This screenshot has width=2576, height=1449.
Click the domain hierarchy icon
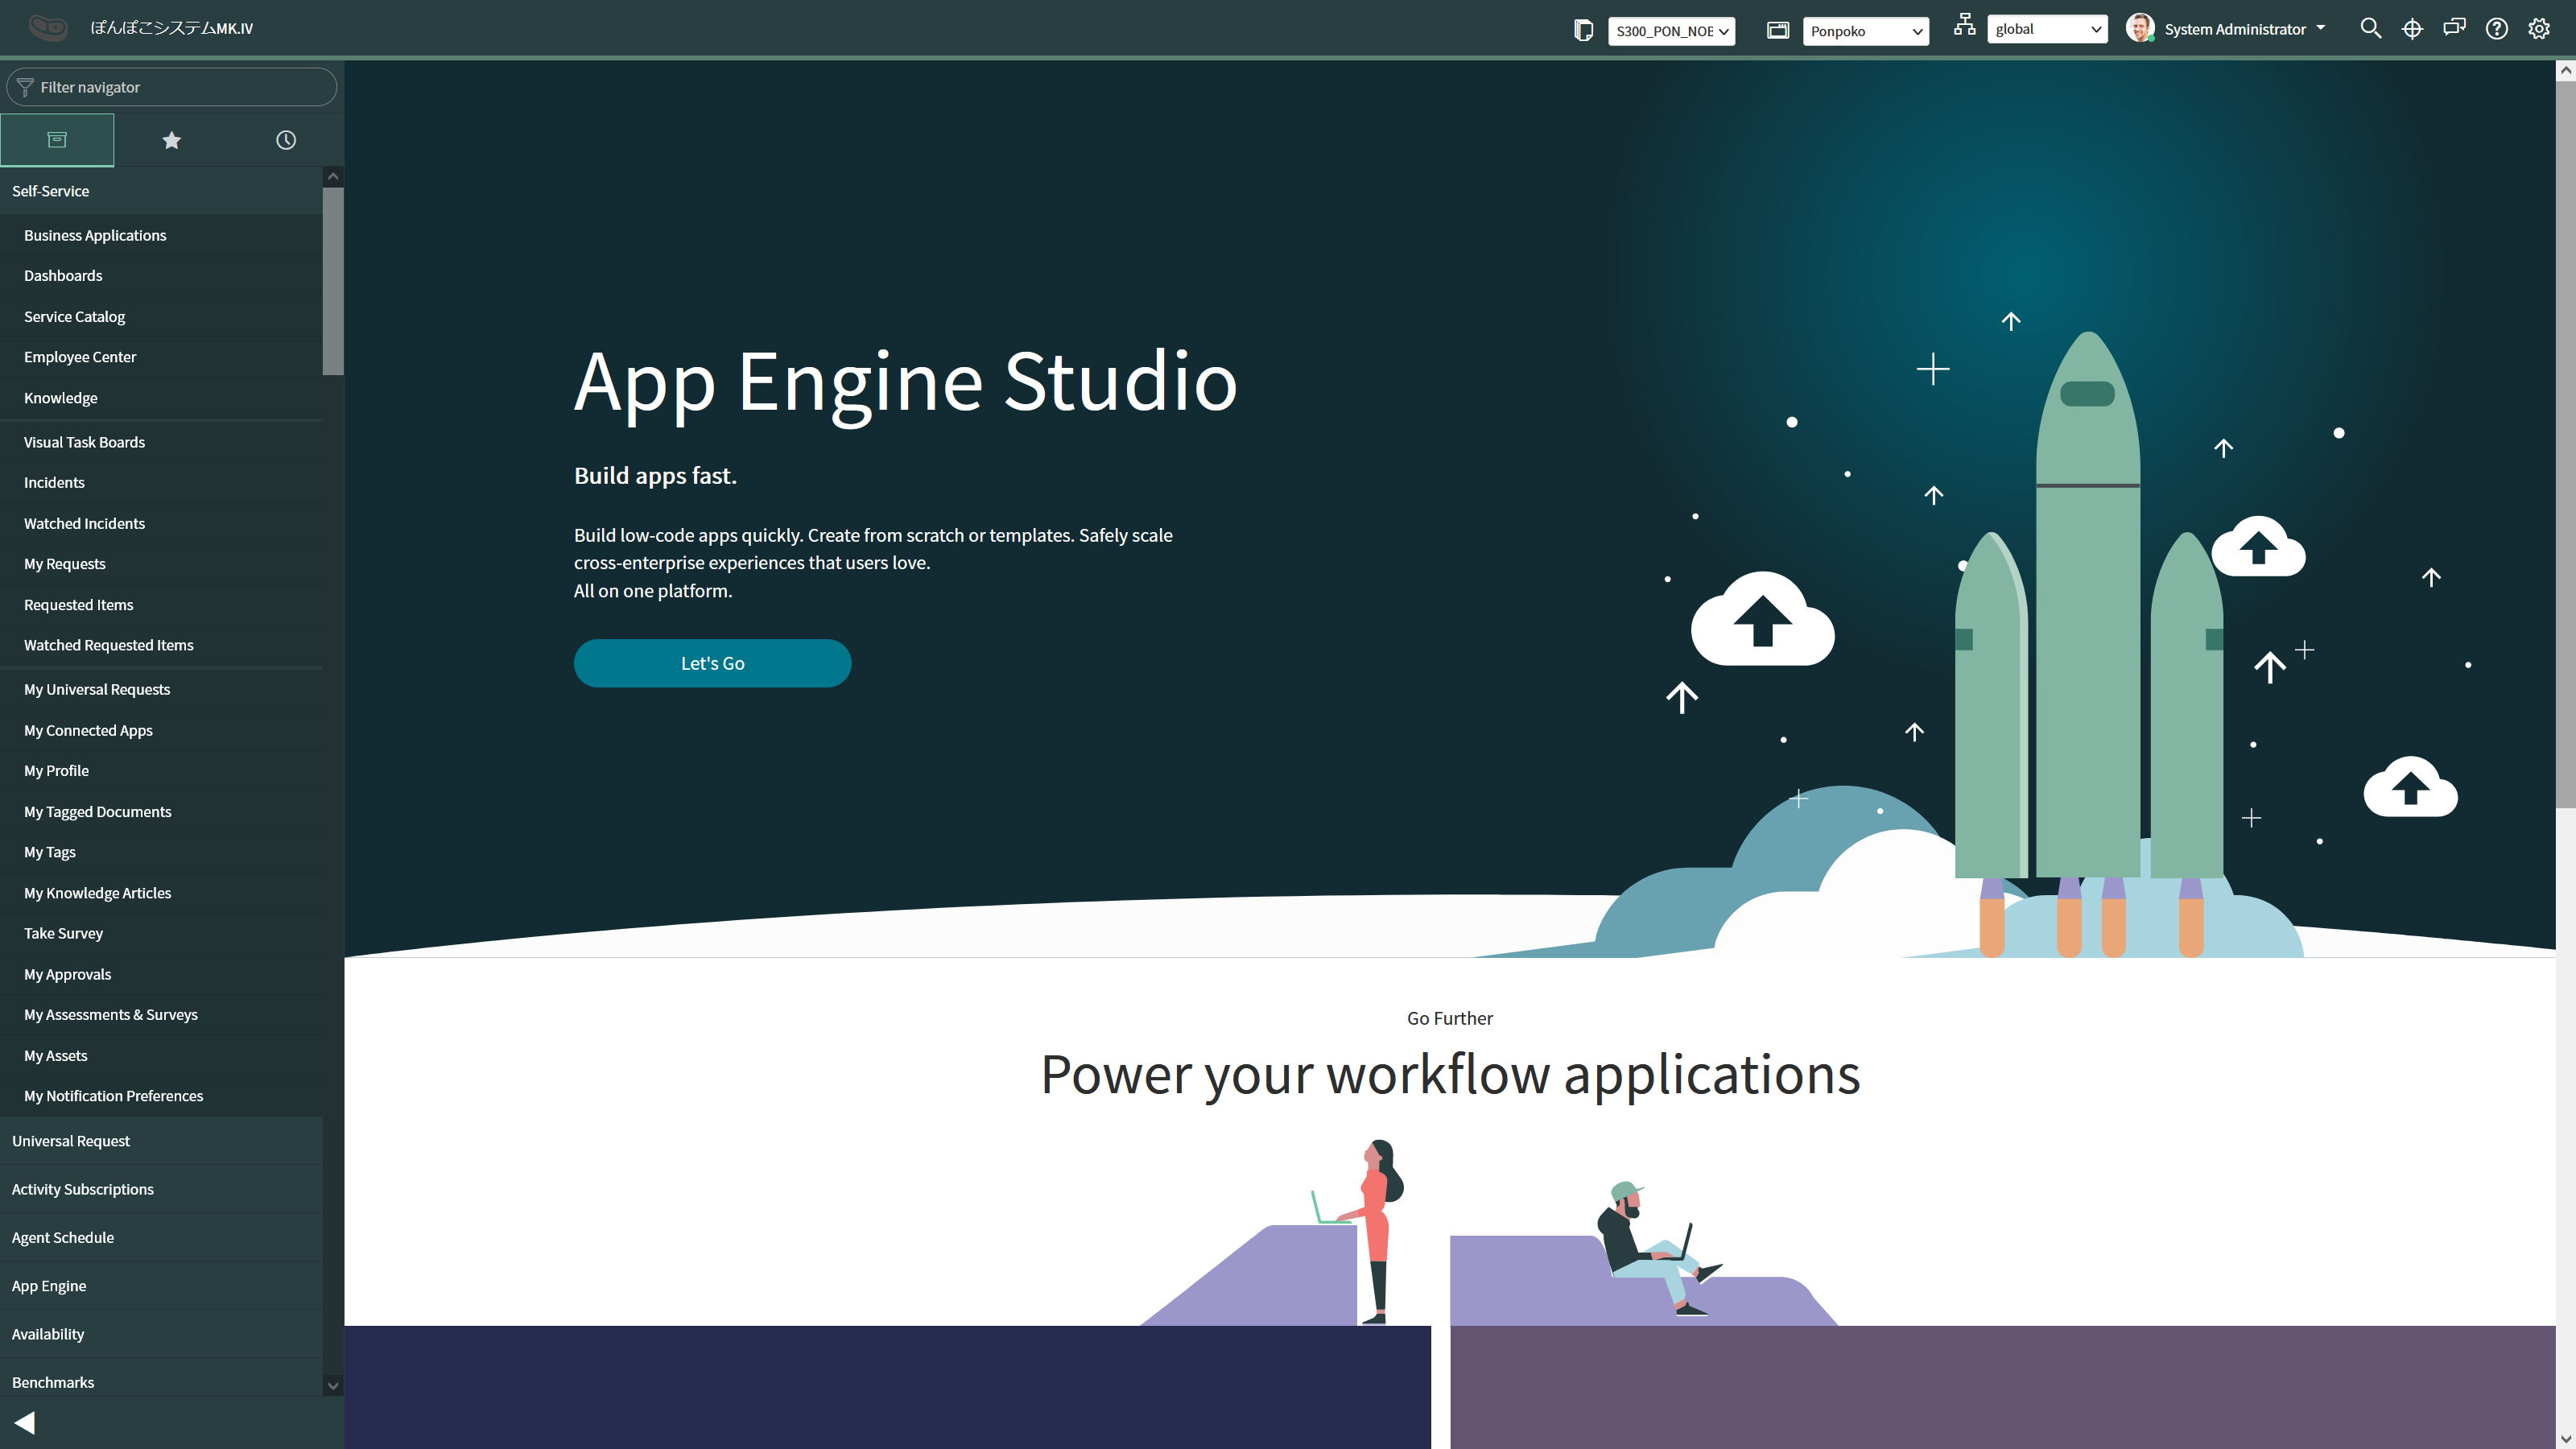pyautogui.click(x=1964, y=25)
